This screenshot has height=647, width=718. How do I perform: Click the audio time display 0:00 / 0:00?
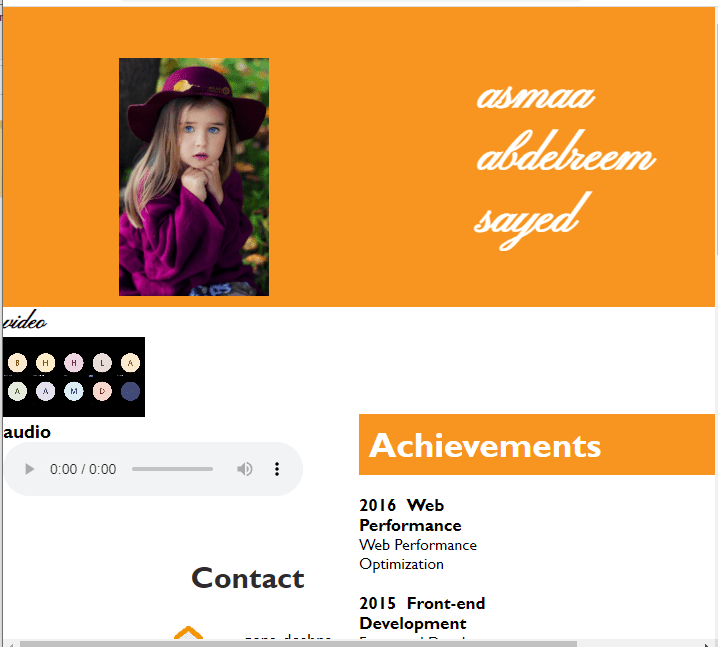point(83,469)
